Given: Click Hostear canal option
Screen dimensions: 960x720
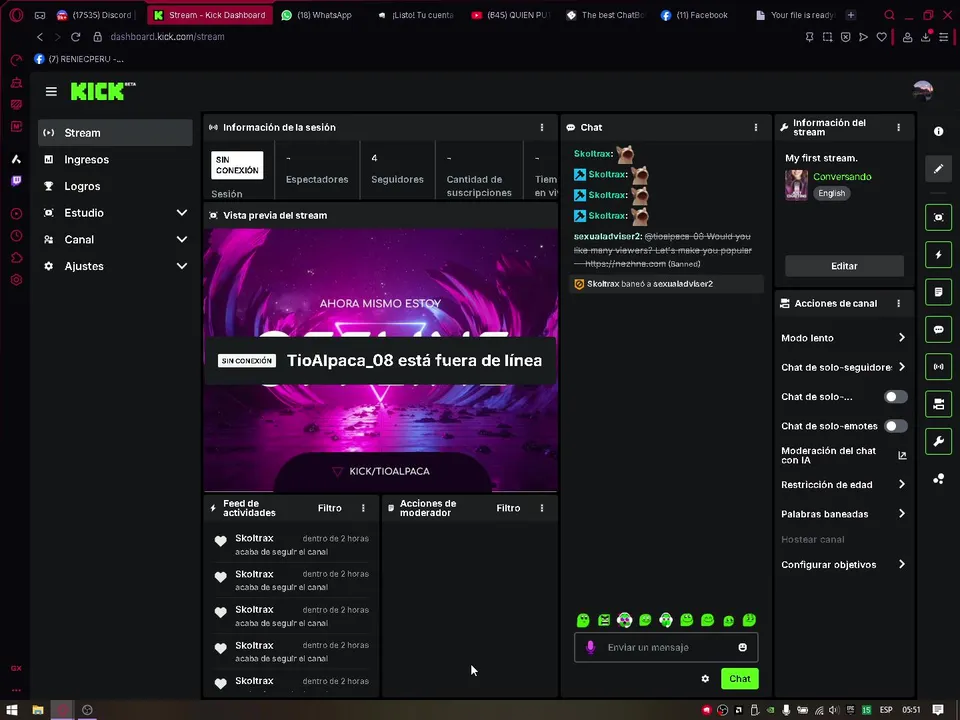Looking at the screenshot, I should pos(812,539).
